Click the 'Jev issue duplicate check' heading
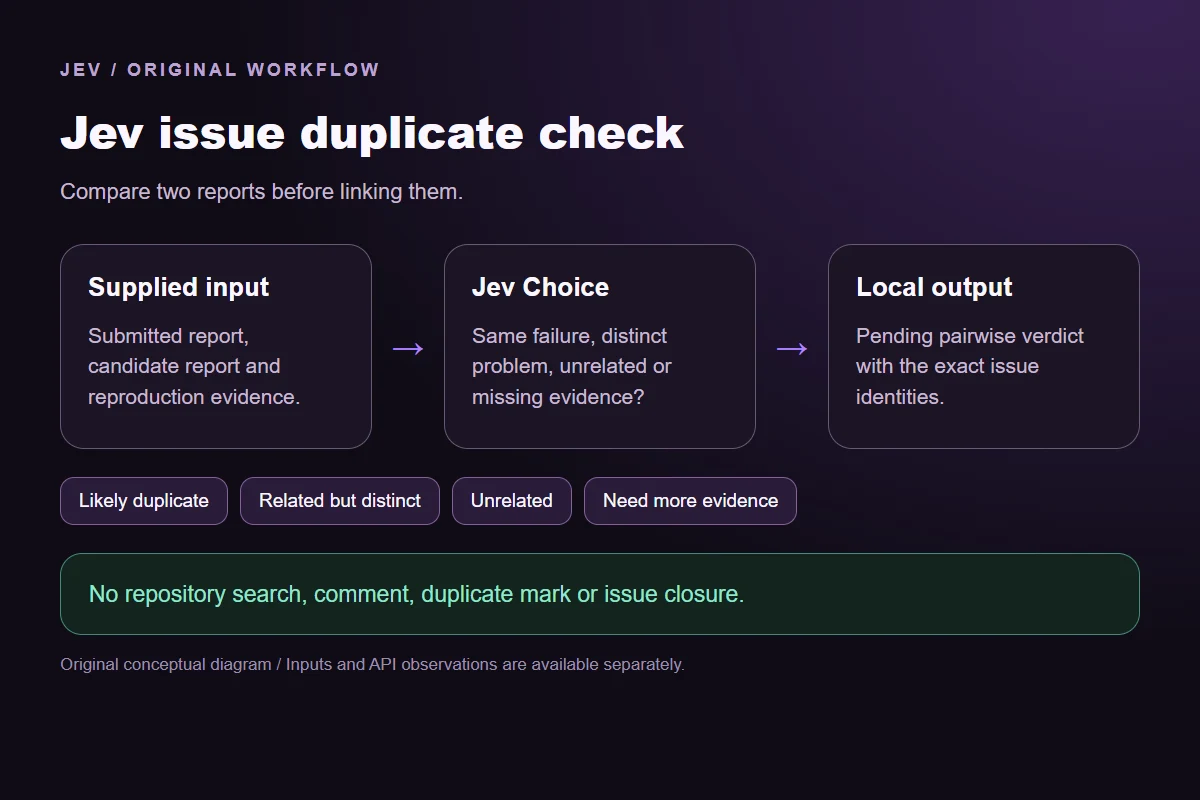 point(372,133)
